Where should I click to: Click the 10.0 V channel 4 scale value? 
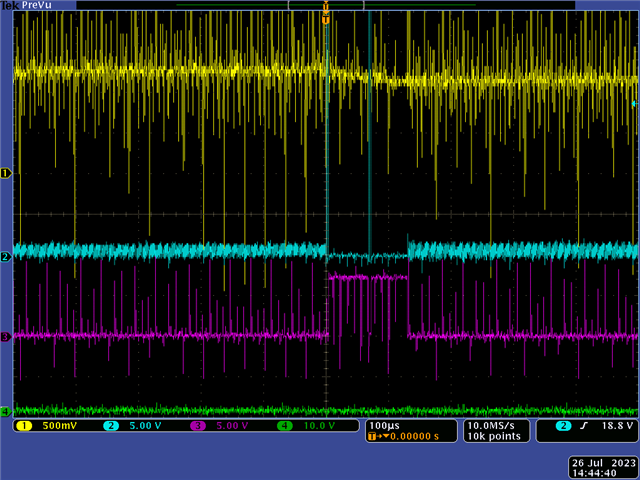[320, 426]
